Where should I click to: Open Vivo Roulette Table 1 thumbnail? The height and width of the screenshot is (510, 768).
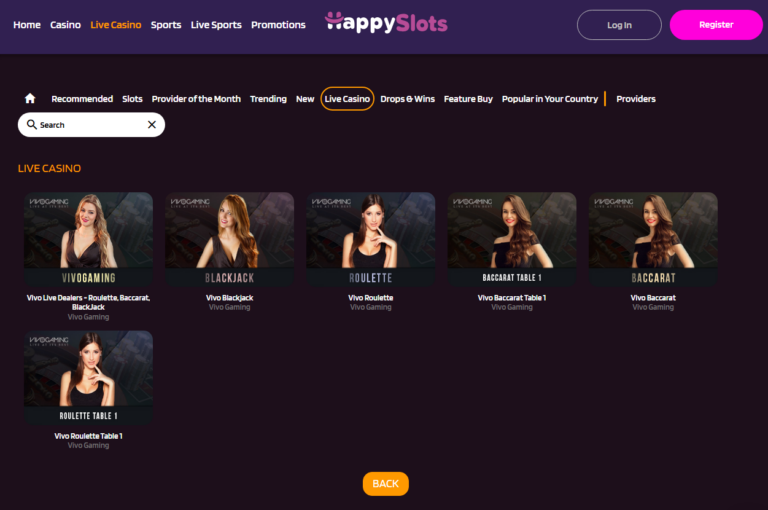(x=88, y=377)
